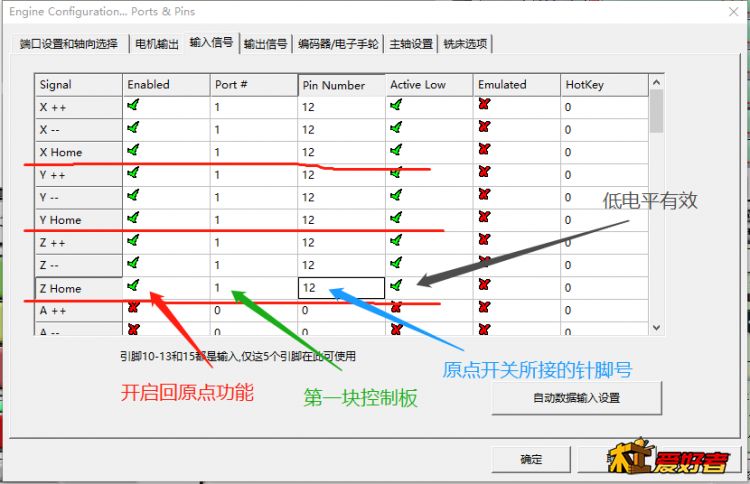Toggle Enabled checkmark for Z ++
Image resolution: width=750 pixels, height=484 pixels.
(x=133, y=240)
